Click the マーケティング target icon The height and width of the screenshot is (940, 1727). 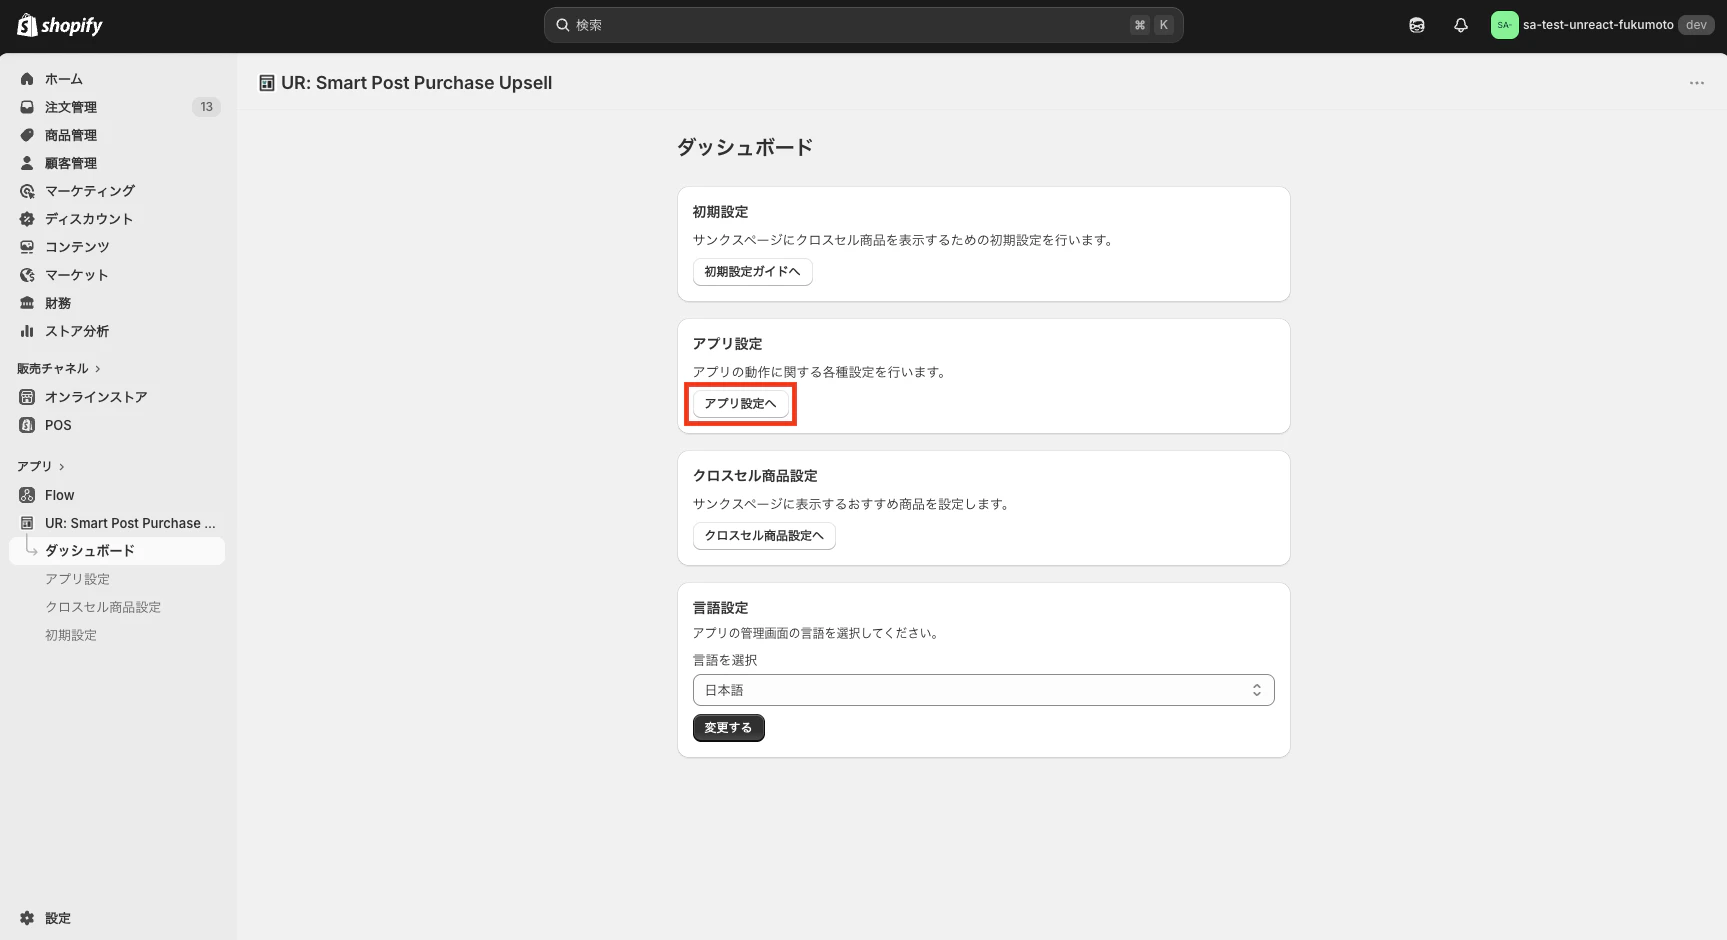[27, 191]
